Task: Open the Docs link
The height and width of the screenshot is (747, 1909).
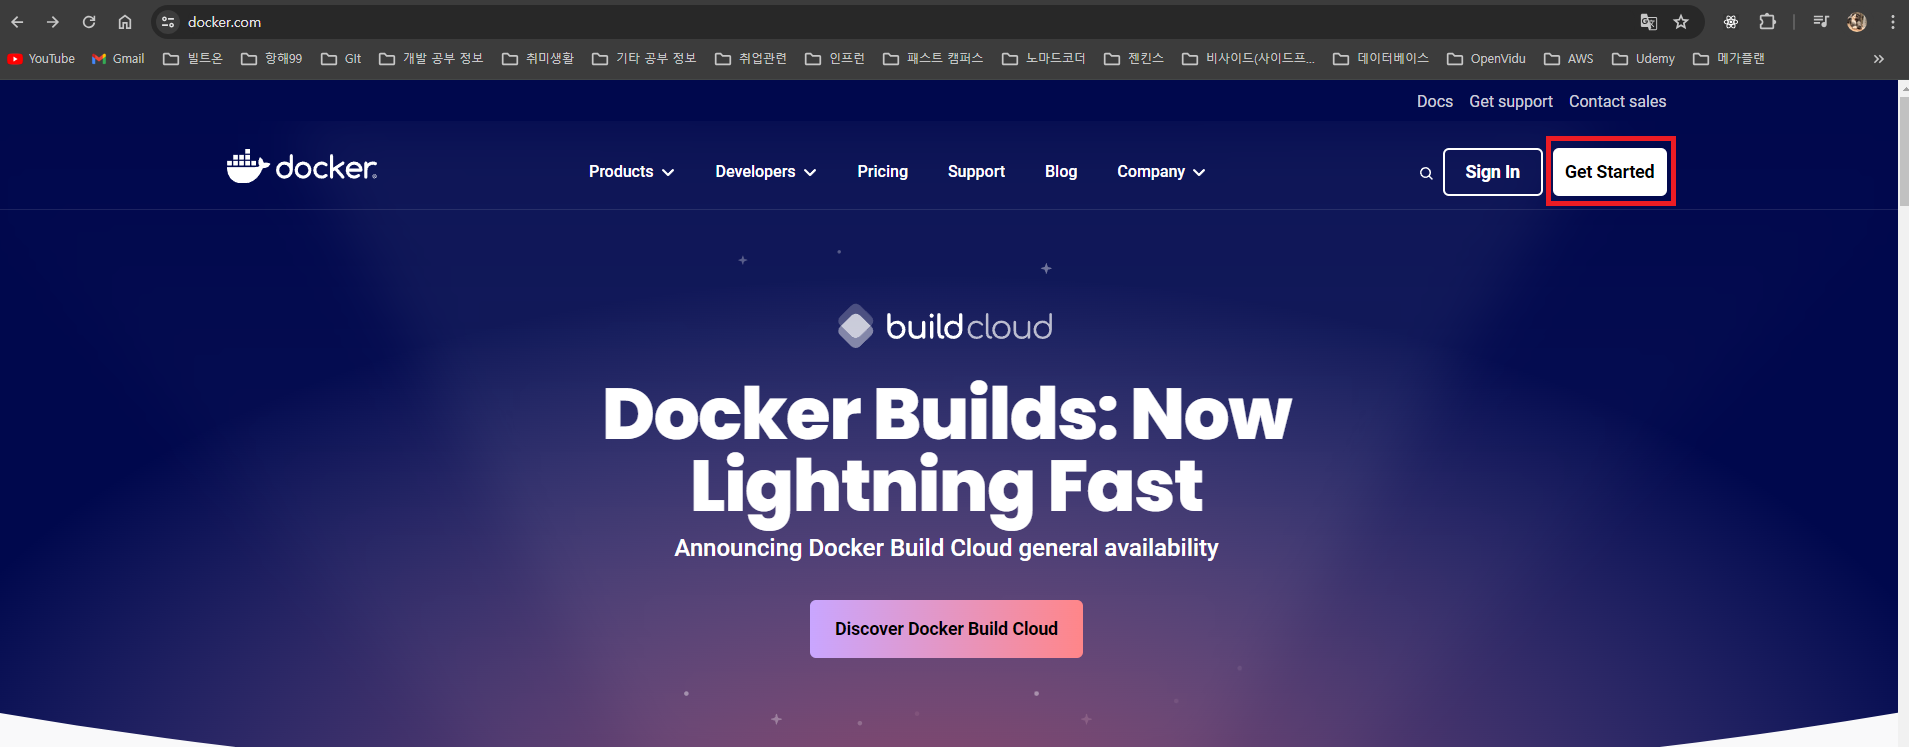Action: coord(1434,102)
